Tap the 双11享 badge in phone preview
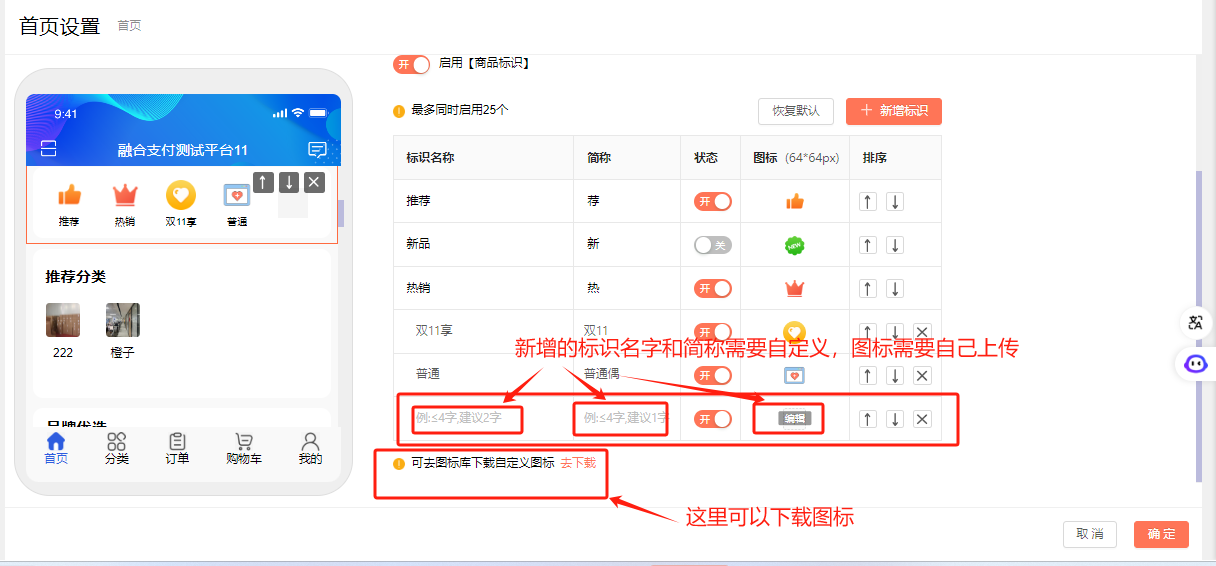 click(181, 205)
